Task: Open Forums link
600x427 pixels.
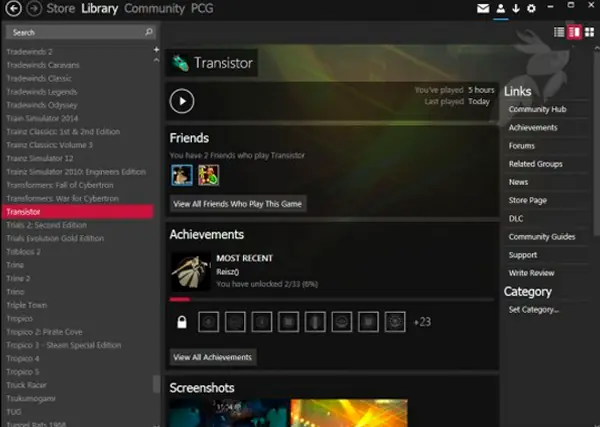Action: tap(522, 146)
